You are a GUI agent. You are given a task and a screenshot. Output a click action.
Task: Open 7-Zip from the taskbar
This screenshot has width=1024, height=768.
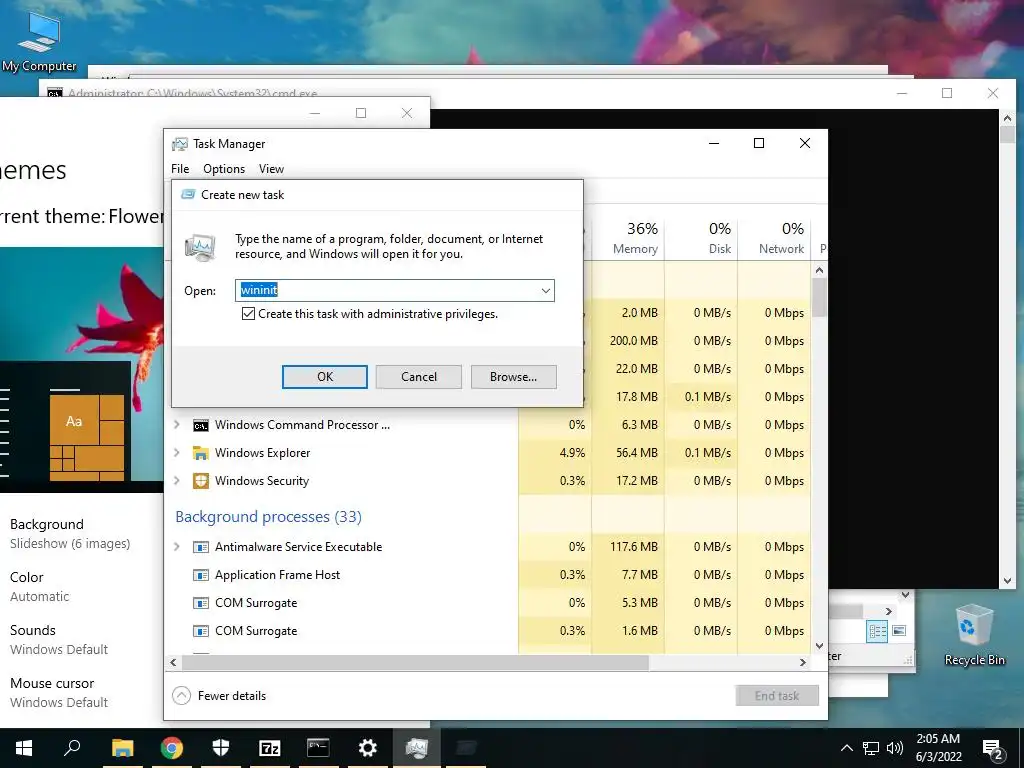point(270,748)
